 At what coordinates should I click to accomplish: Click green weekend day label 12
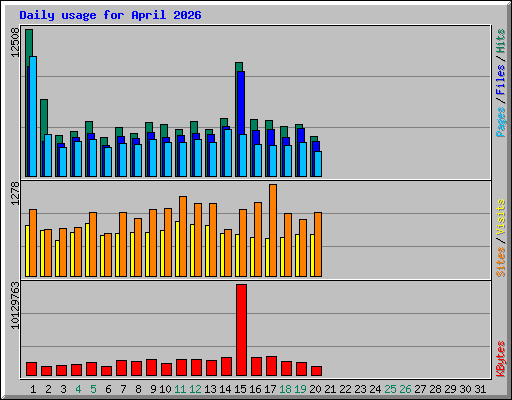click(195, 389)
